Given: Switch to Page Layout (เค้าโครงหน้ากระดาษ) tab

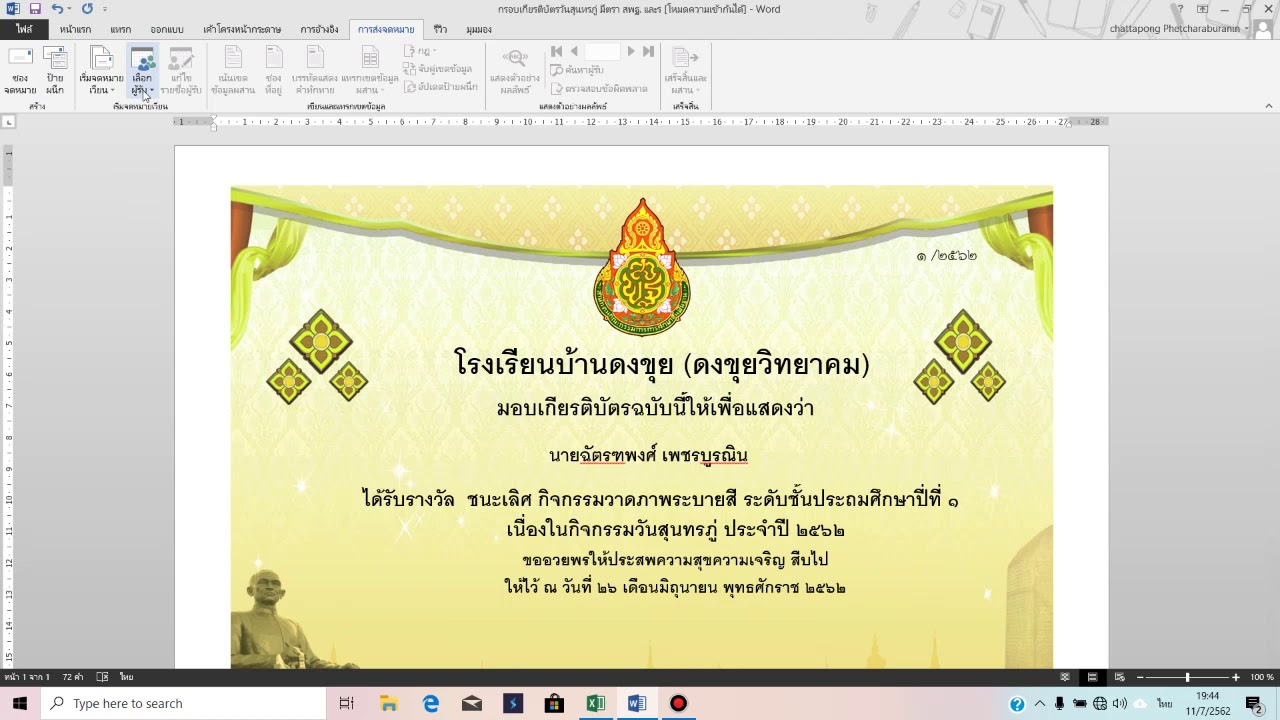Looking at the screenshot, I should click(242, 30).
